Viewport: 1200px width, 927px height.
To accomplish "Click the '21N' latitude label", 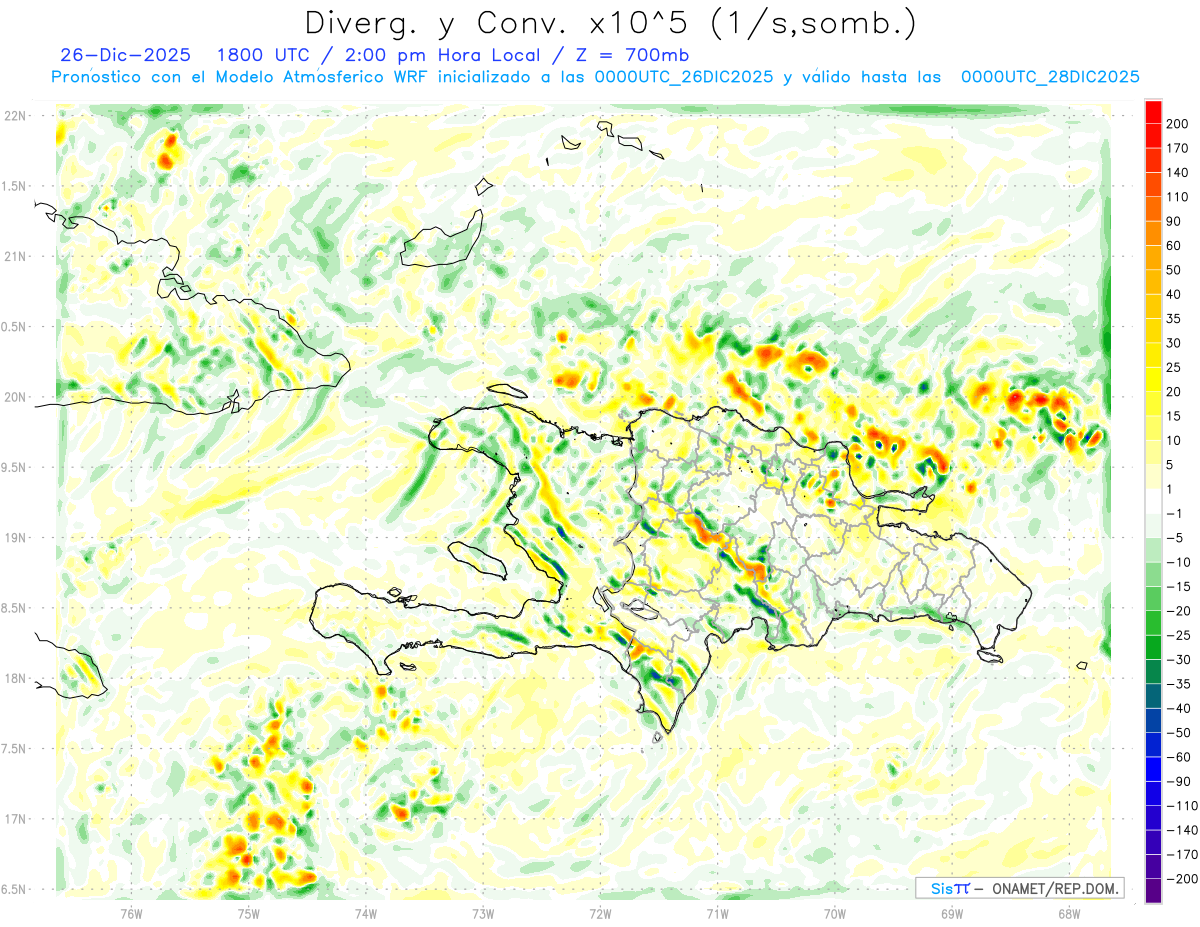I will tap(16, 256).
